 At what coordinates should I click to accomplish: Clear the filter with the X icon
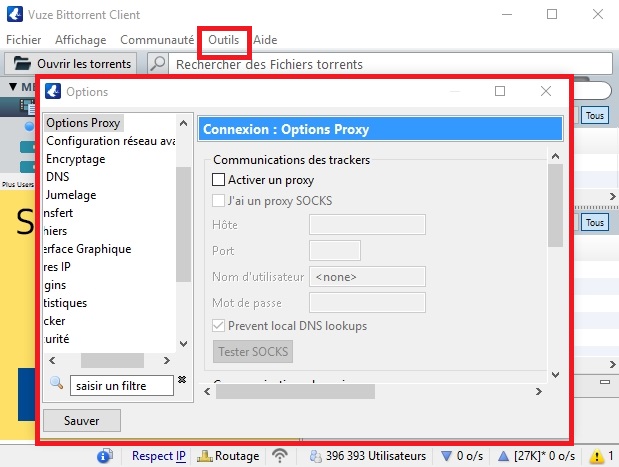click(x=182, y=379)
